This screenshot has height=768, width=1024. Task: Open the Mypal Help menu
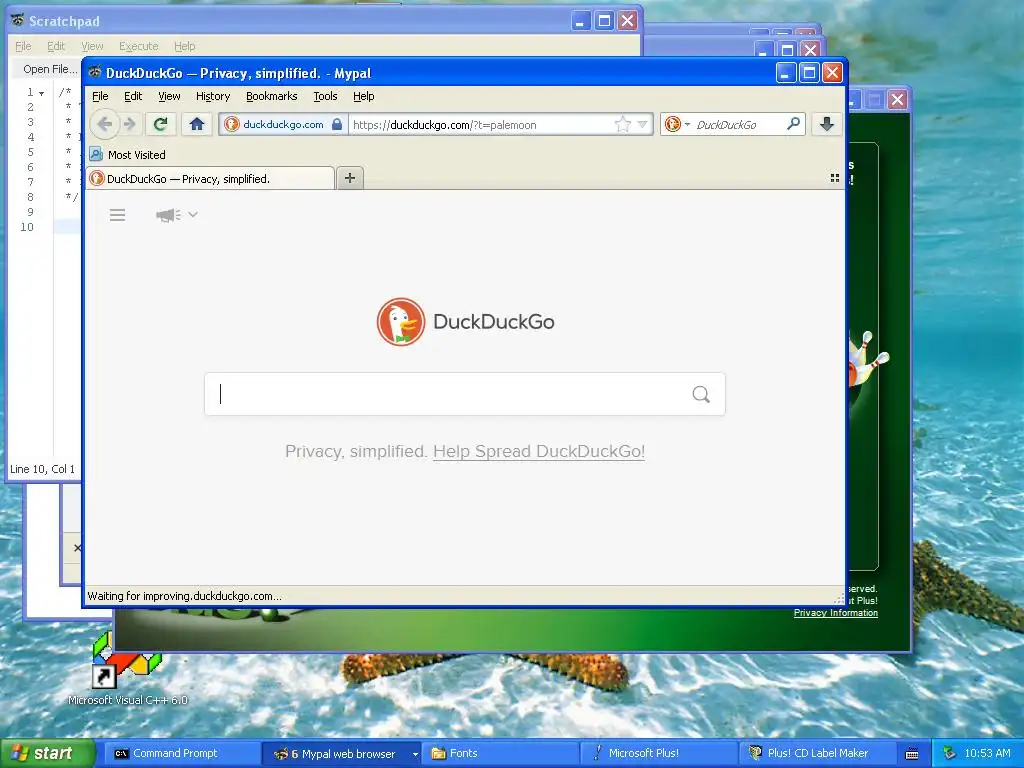364,96
